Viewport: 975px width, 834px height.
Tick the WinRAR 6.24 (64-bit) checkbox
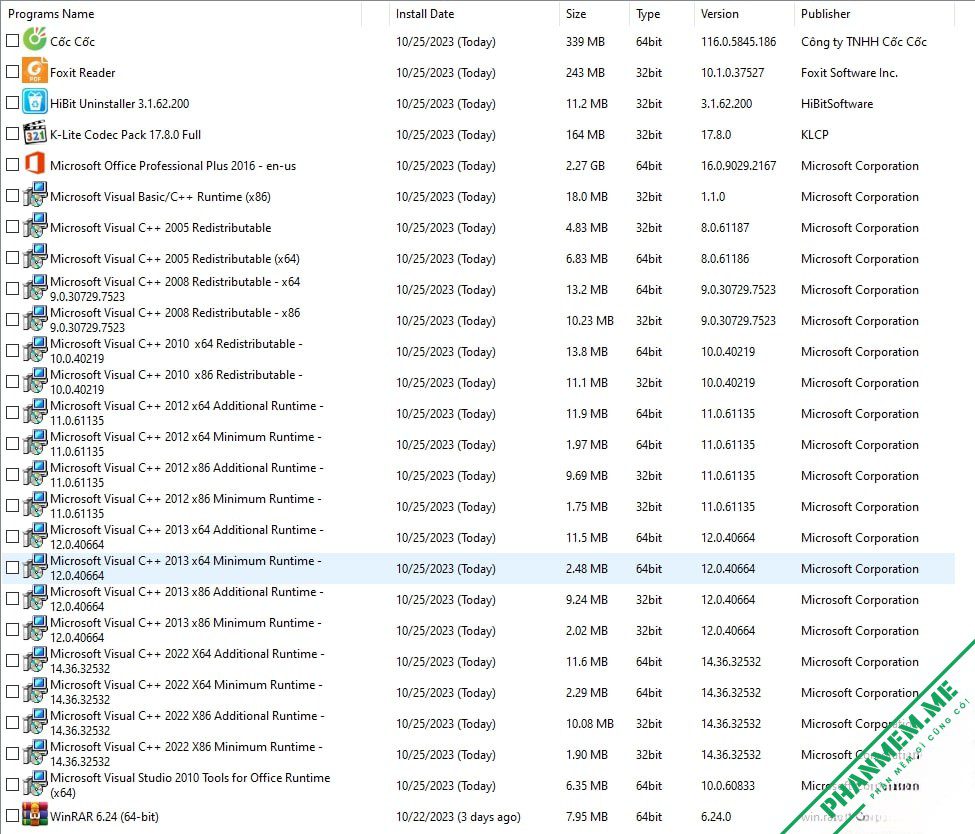[x=12, y=815]
